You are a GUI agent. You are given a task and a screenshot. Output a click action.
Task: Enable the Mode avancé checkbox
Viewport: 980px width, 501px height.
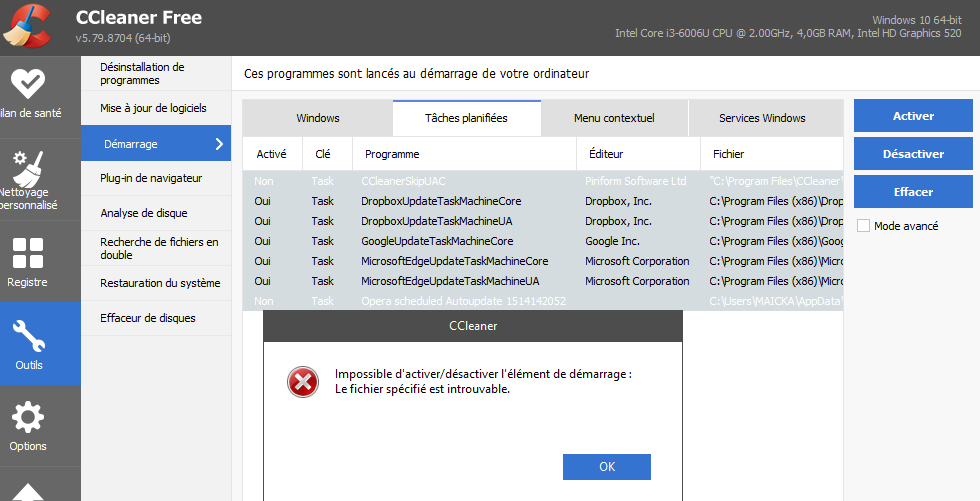863,226
